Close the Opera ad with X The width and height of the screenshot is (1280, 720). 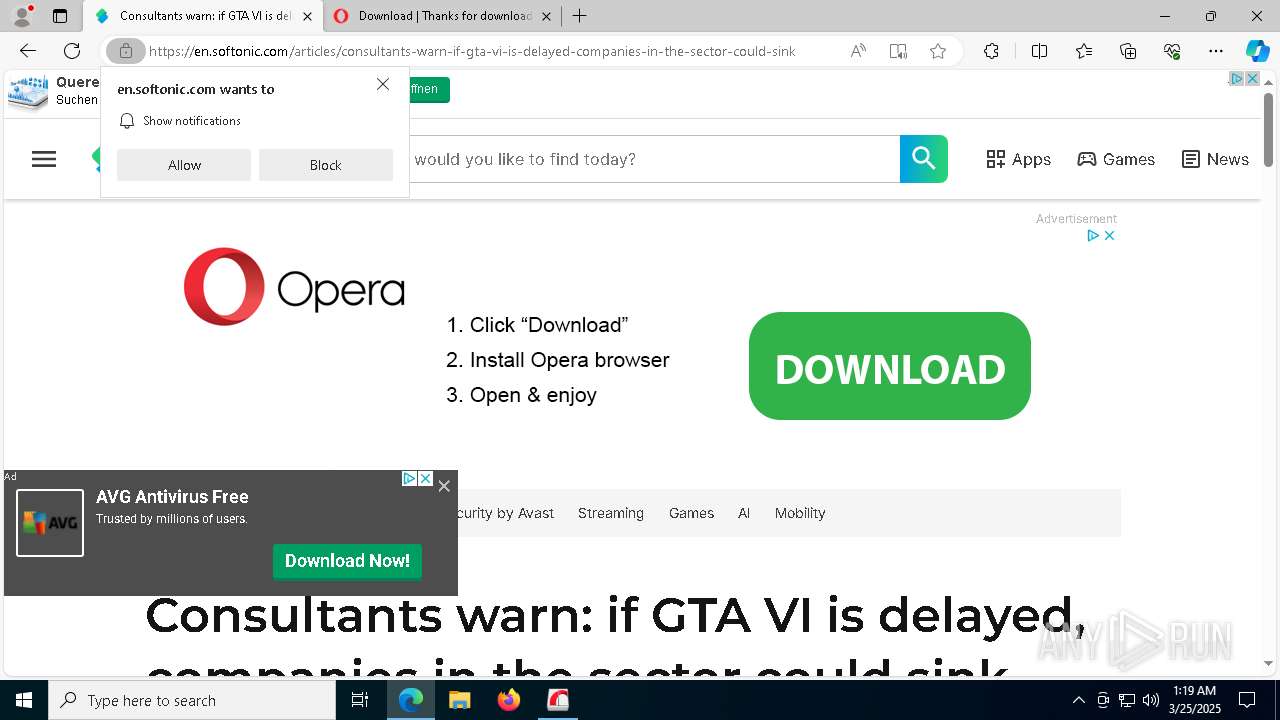(x=1109, y=235)
